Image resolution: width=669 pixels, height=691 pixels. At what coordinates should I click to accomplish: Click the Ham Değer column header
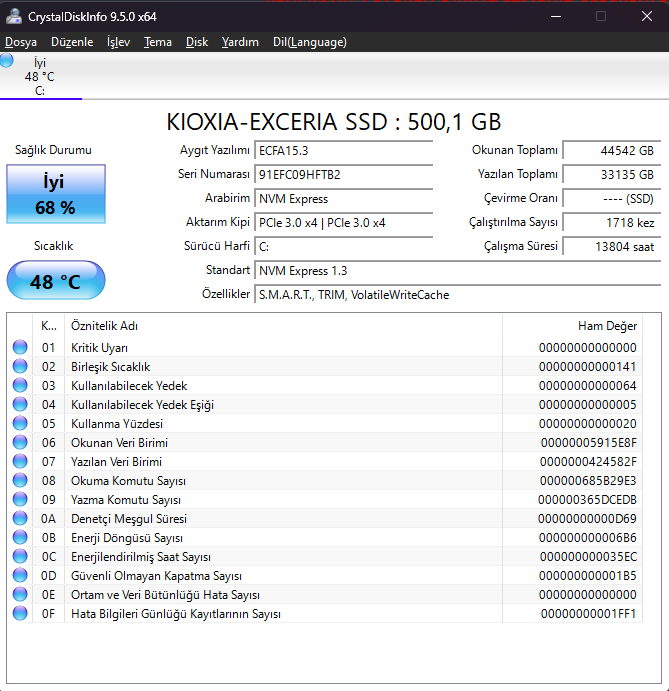point(607,326)
